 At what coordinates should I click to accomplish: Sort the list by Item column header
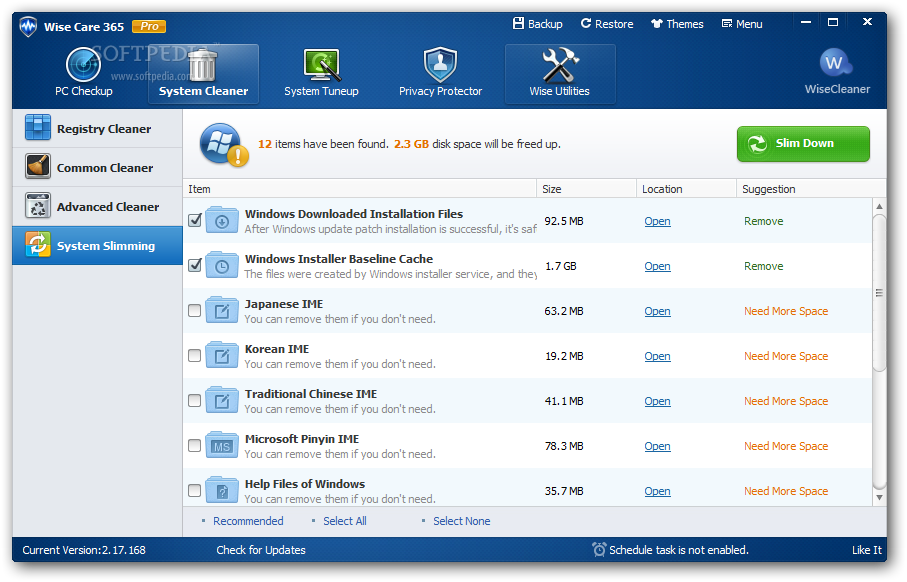coord(360,189)
